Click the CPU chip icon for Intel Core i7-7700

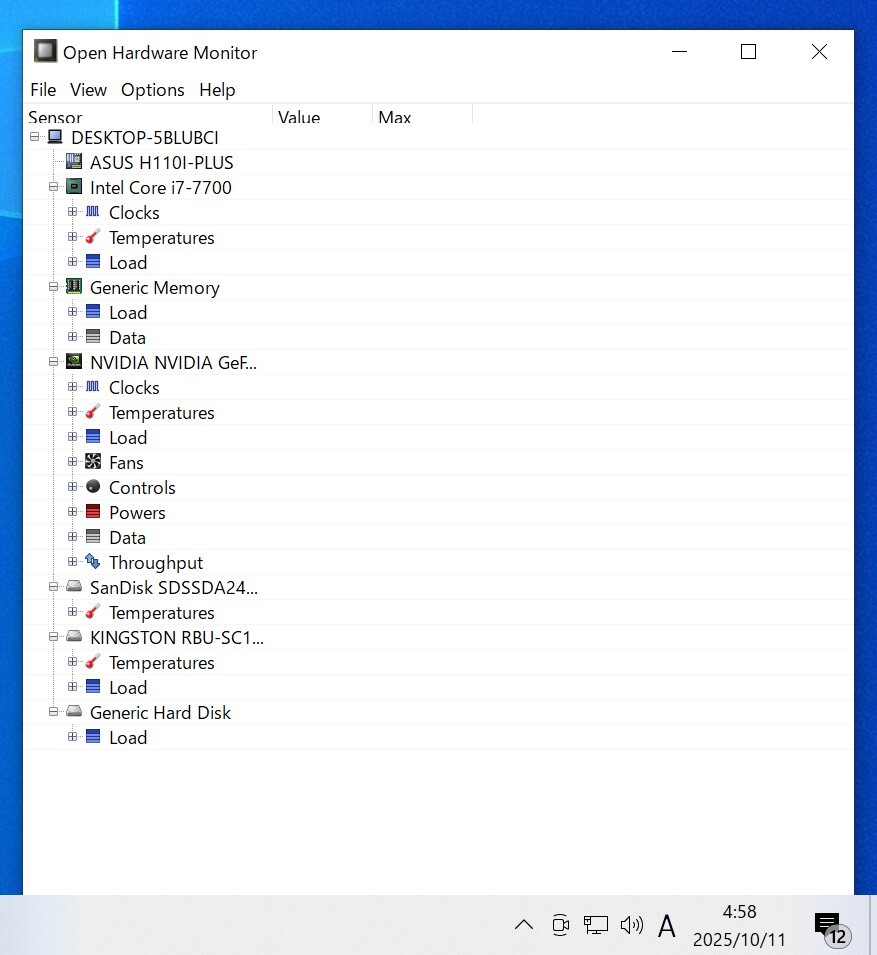74,186
